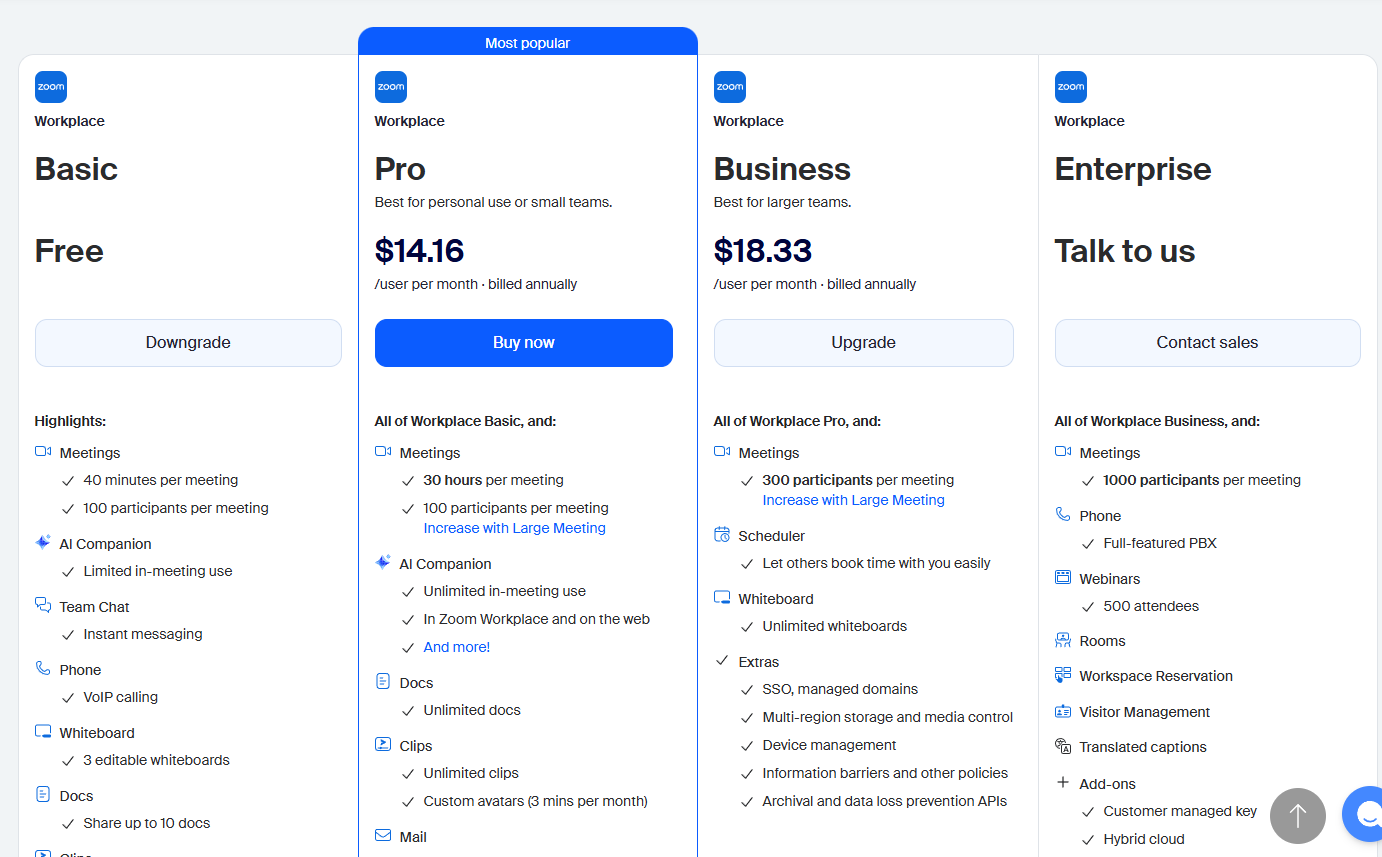Click the Visitor Management badge icon
The image size is (1382, 857).
(x=1063, y=711)
